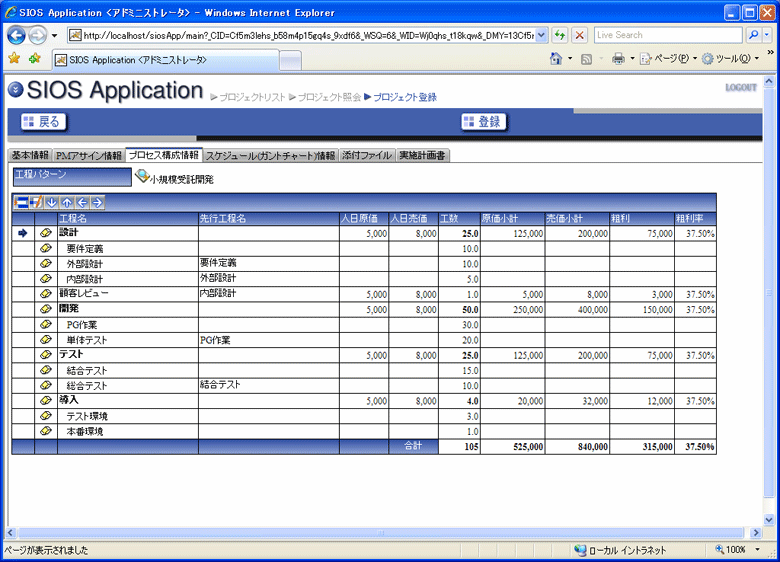
Task: Open the ページ(P) menu dropdown
Action: 695,59
